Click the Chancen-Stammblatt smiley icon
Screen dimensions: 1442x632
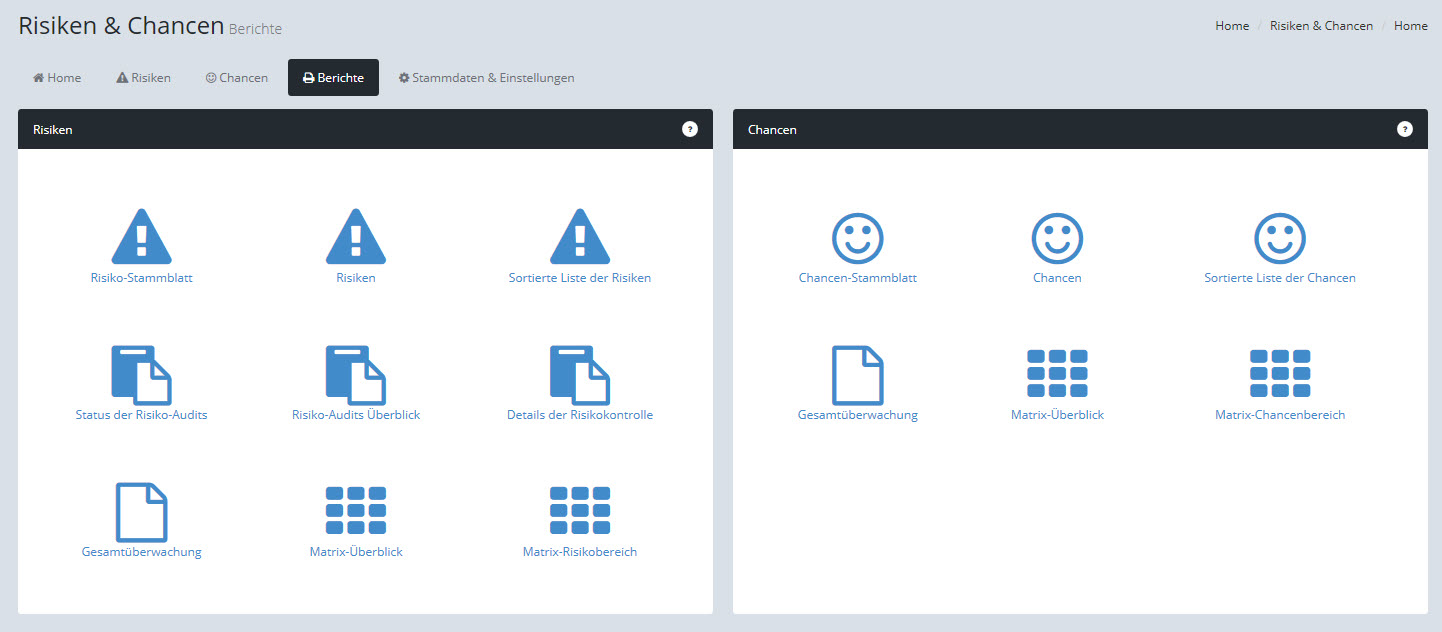click(x=857, y=238)
